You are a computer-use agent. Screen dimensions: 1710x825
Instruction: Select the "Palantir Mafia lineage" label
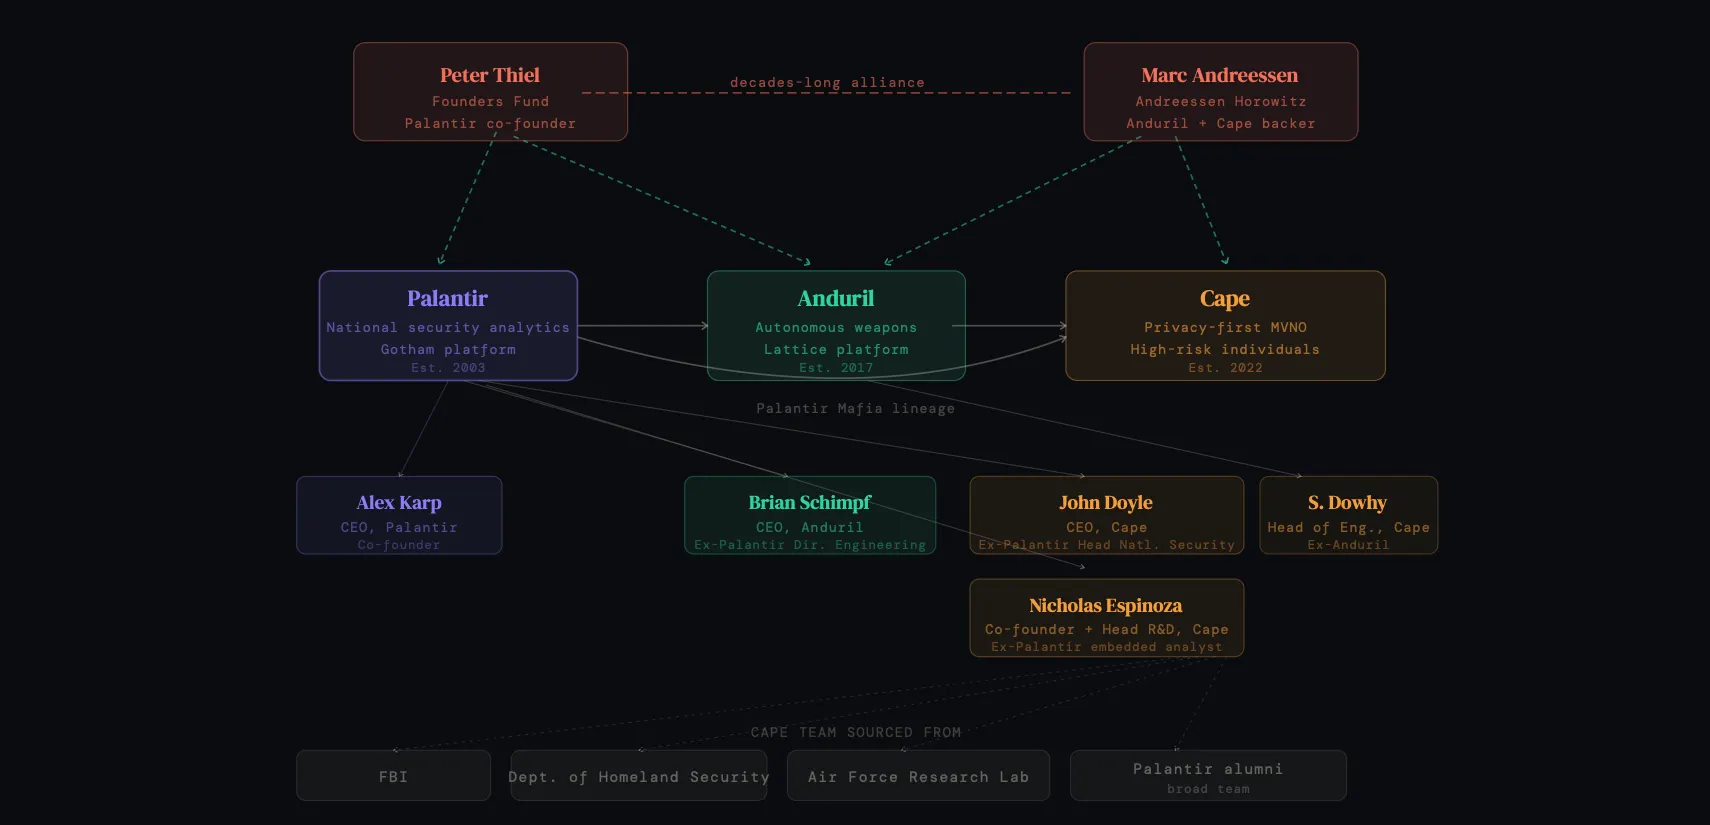855,408
